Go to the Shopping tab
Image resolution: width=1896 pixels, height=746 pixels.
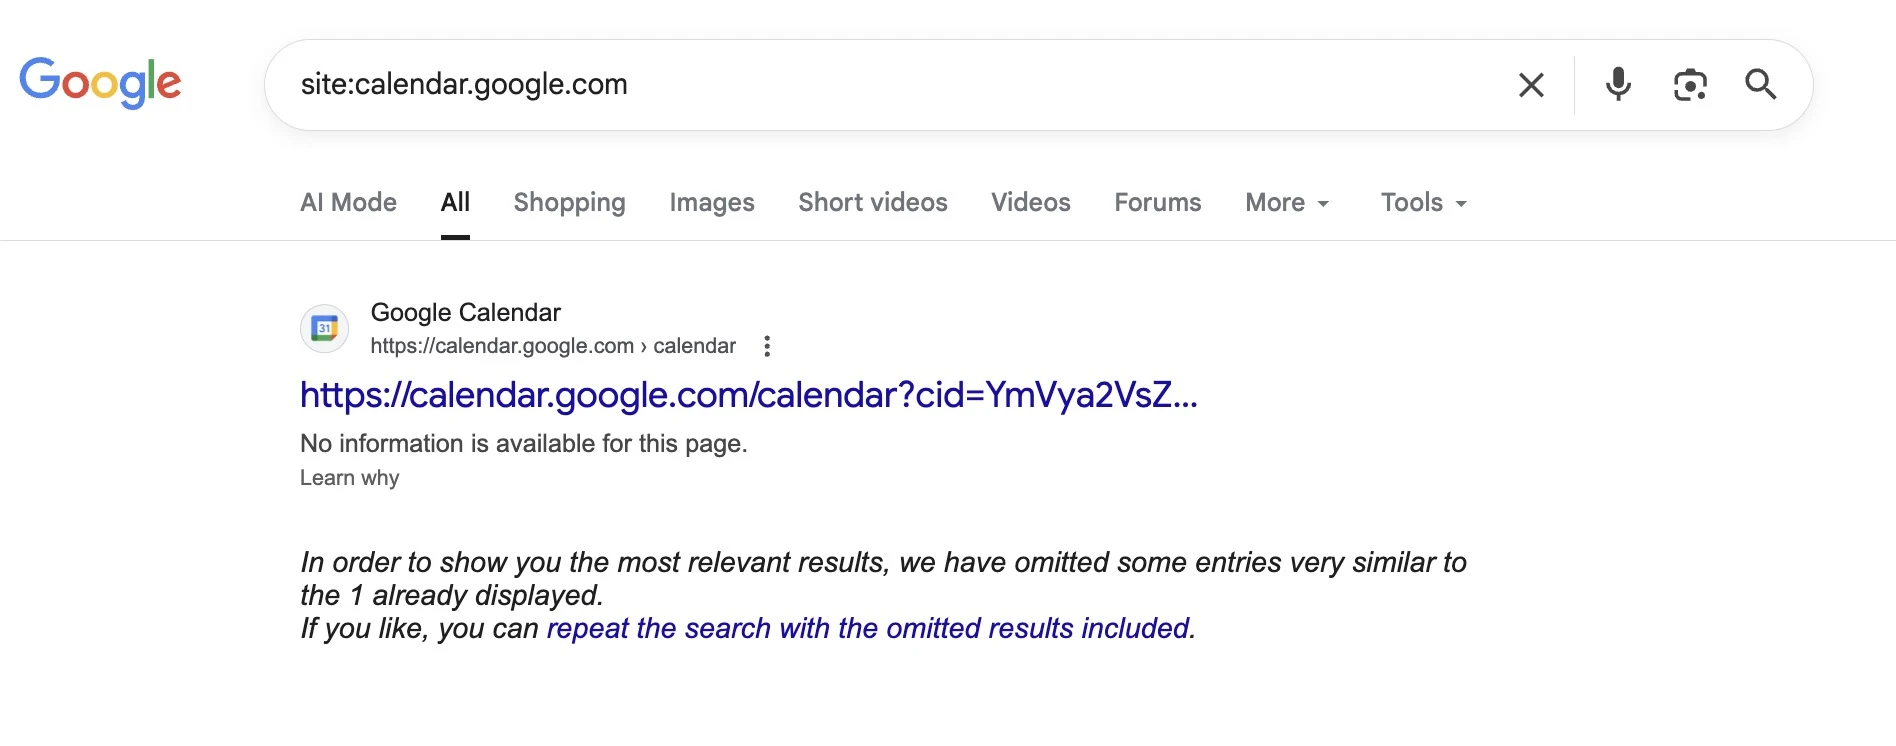(x=569, y=203)
